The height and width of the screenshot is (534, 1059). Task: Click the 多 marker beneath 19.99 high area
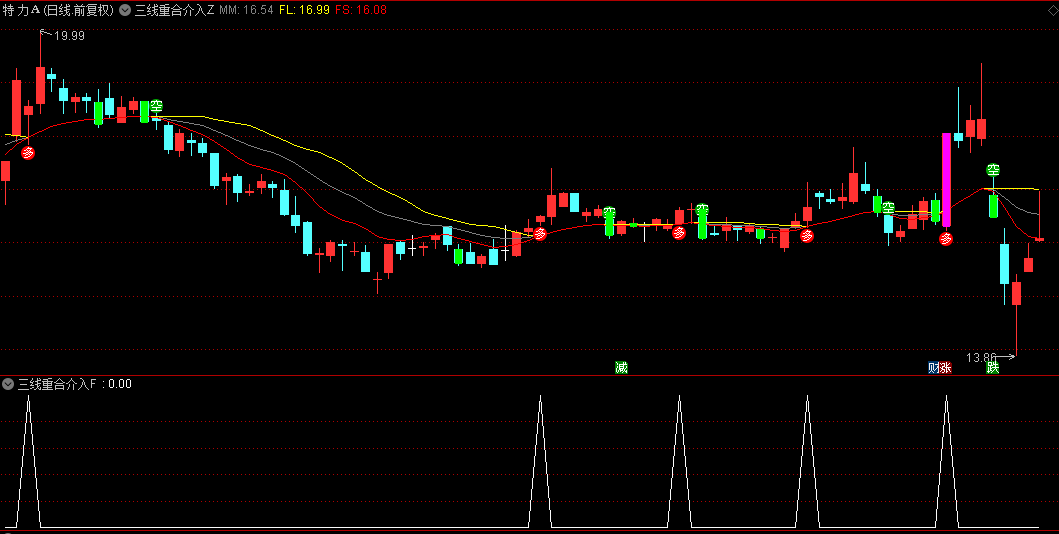point(28,153)
